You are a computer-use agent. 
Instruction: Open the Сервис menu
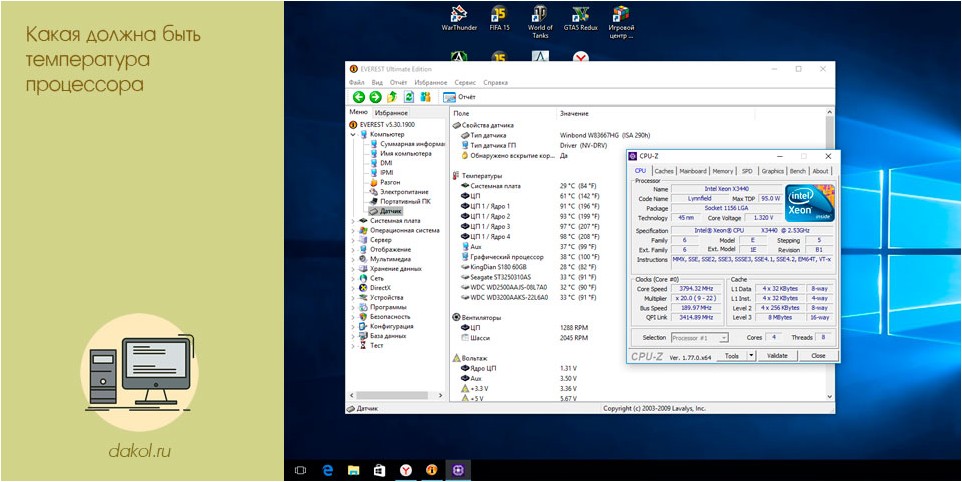tap(465, 82)
